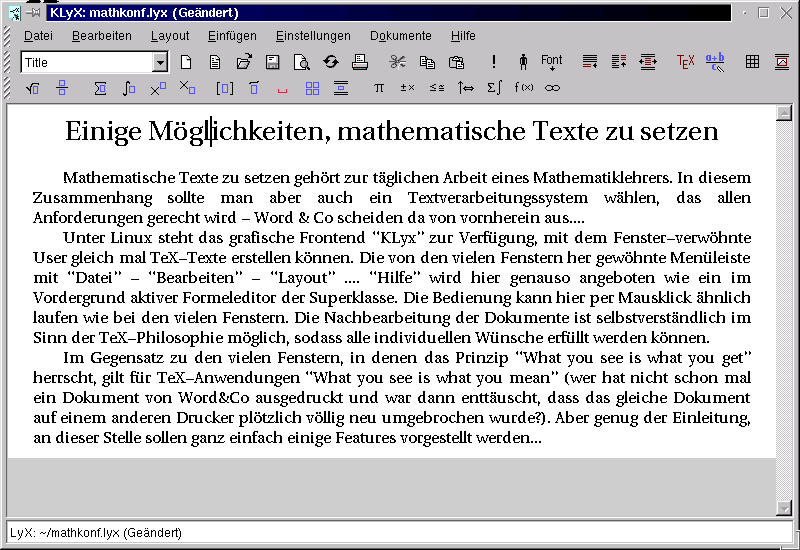Screen dimensions: 800x550
Task: Insert superscript with the x-exponent icon
Action: point(158,89)
